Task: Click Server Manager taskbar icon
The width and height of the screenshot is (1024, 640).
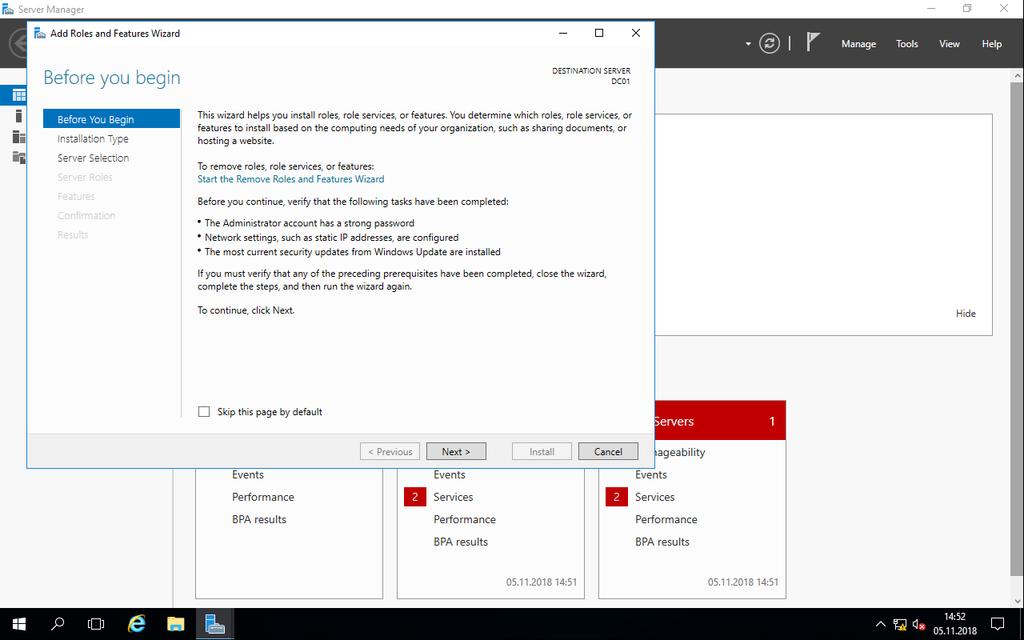Action: pos(215,624)
